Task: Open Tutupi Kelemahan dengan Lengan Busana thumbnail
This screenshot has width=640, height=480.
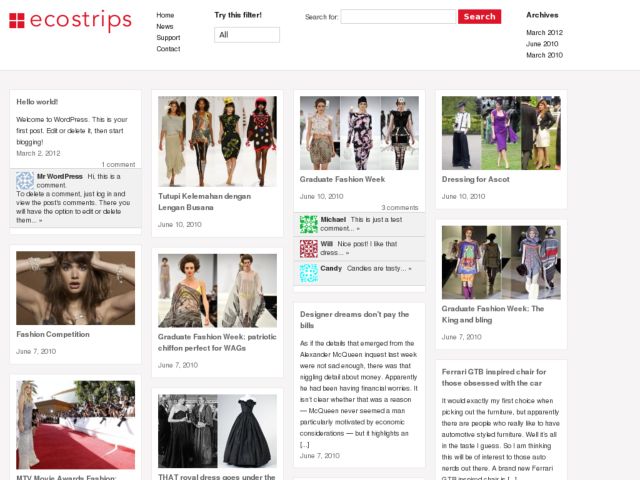Action: (x=218, y=141)
